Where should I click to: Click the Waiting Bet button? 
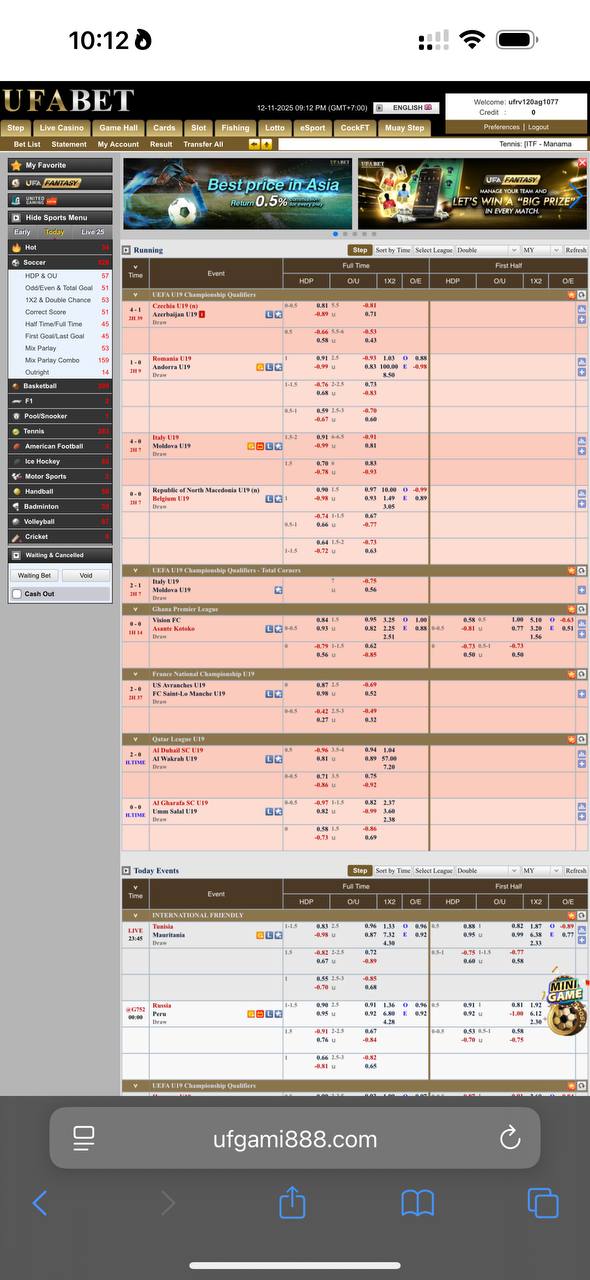(x=35, y=575)
